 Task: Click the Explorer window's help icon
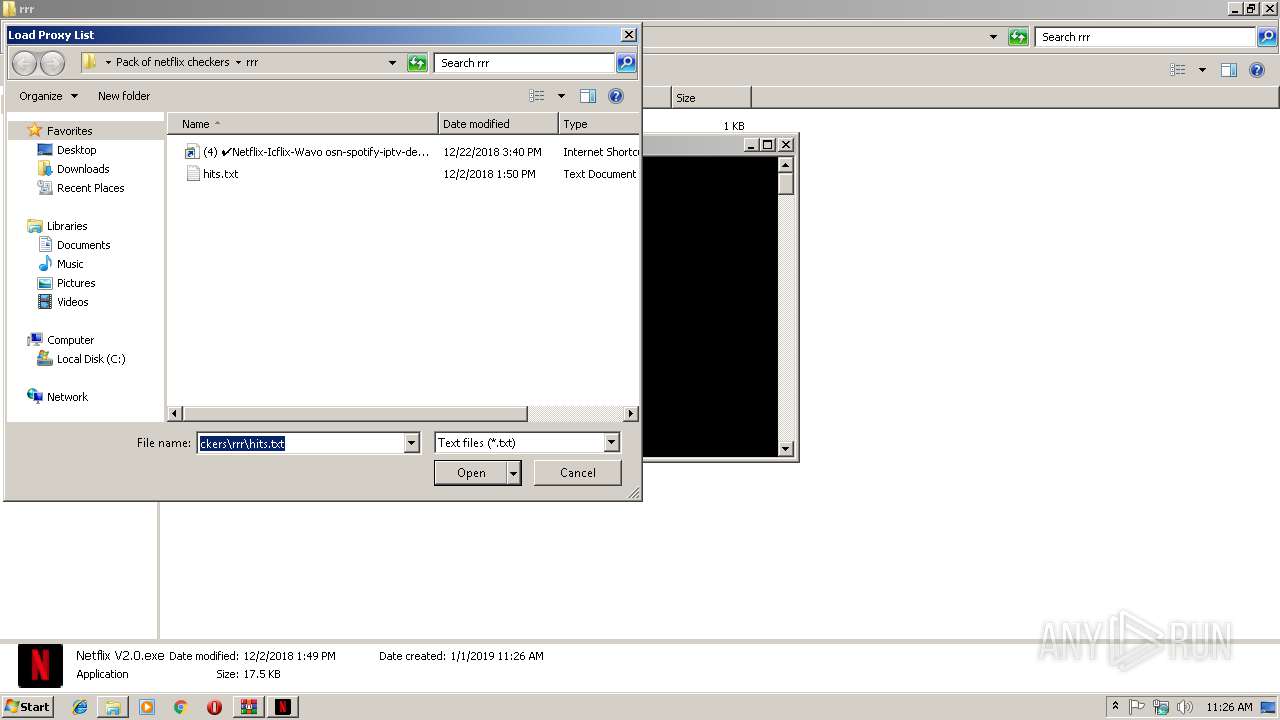coord(1258,70)
